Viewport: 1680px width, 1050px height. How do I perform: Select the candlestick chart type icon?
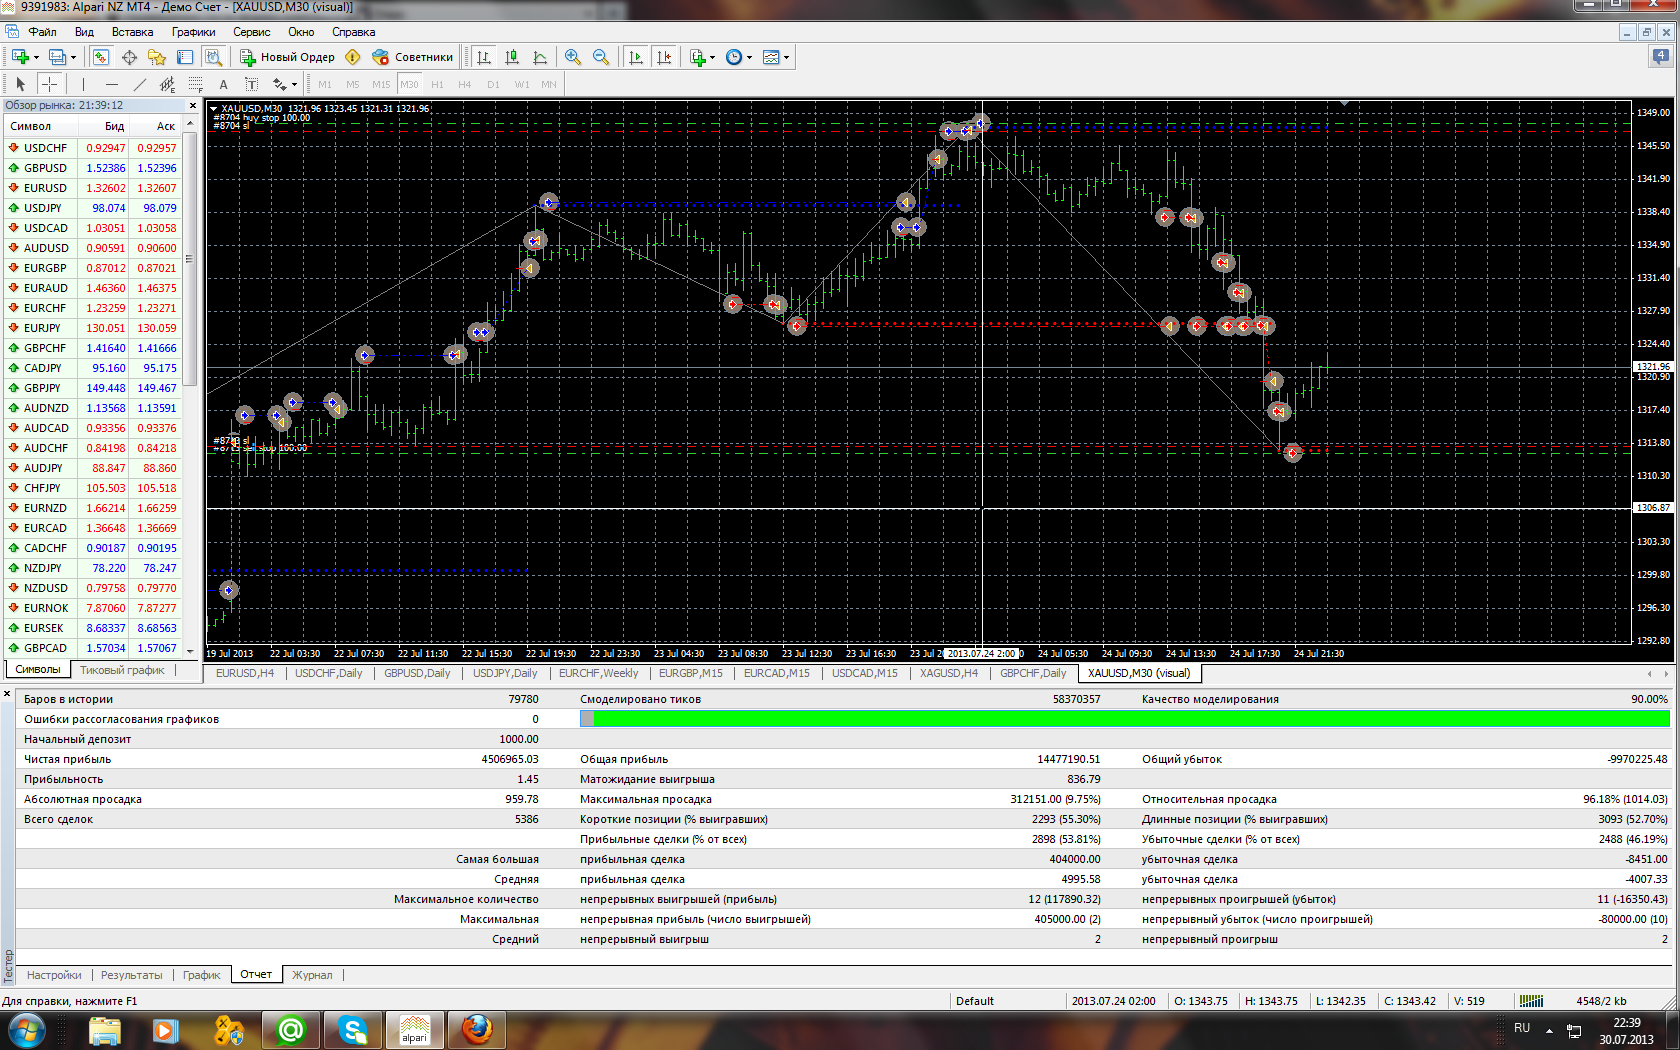click(512, 57)
